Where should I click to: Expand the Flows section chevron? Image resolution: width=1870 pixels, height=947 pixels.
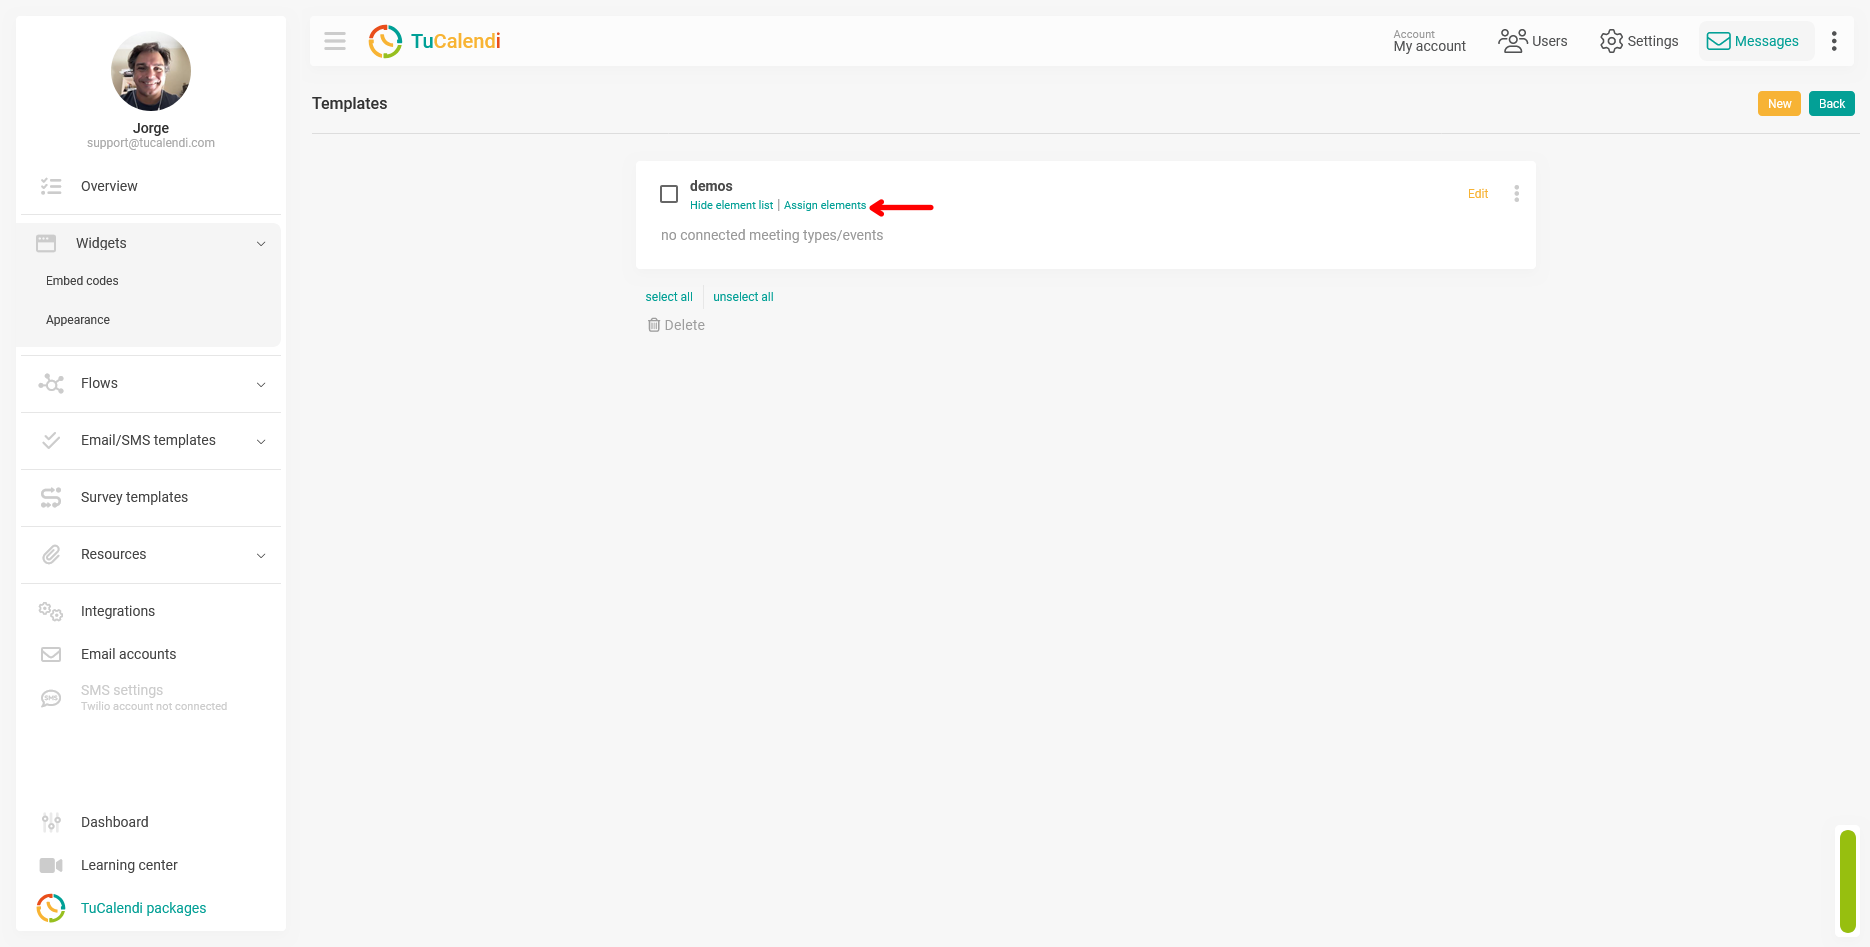pyautogui.click(x=261, y=384)
